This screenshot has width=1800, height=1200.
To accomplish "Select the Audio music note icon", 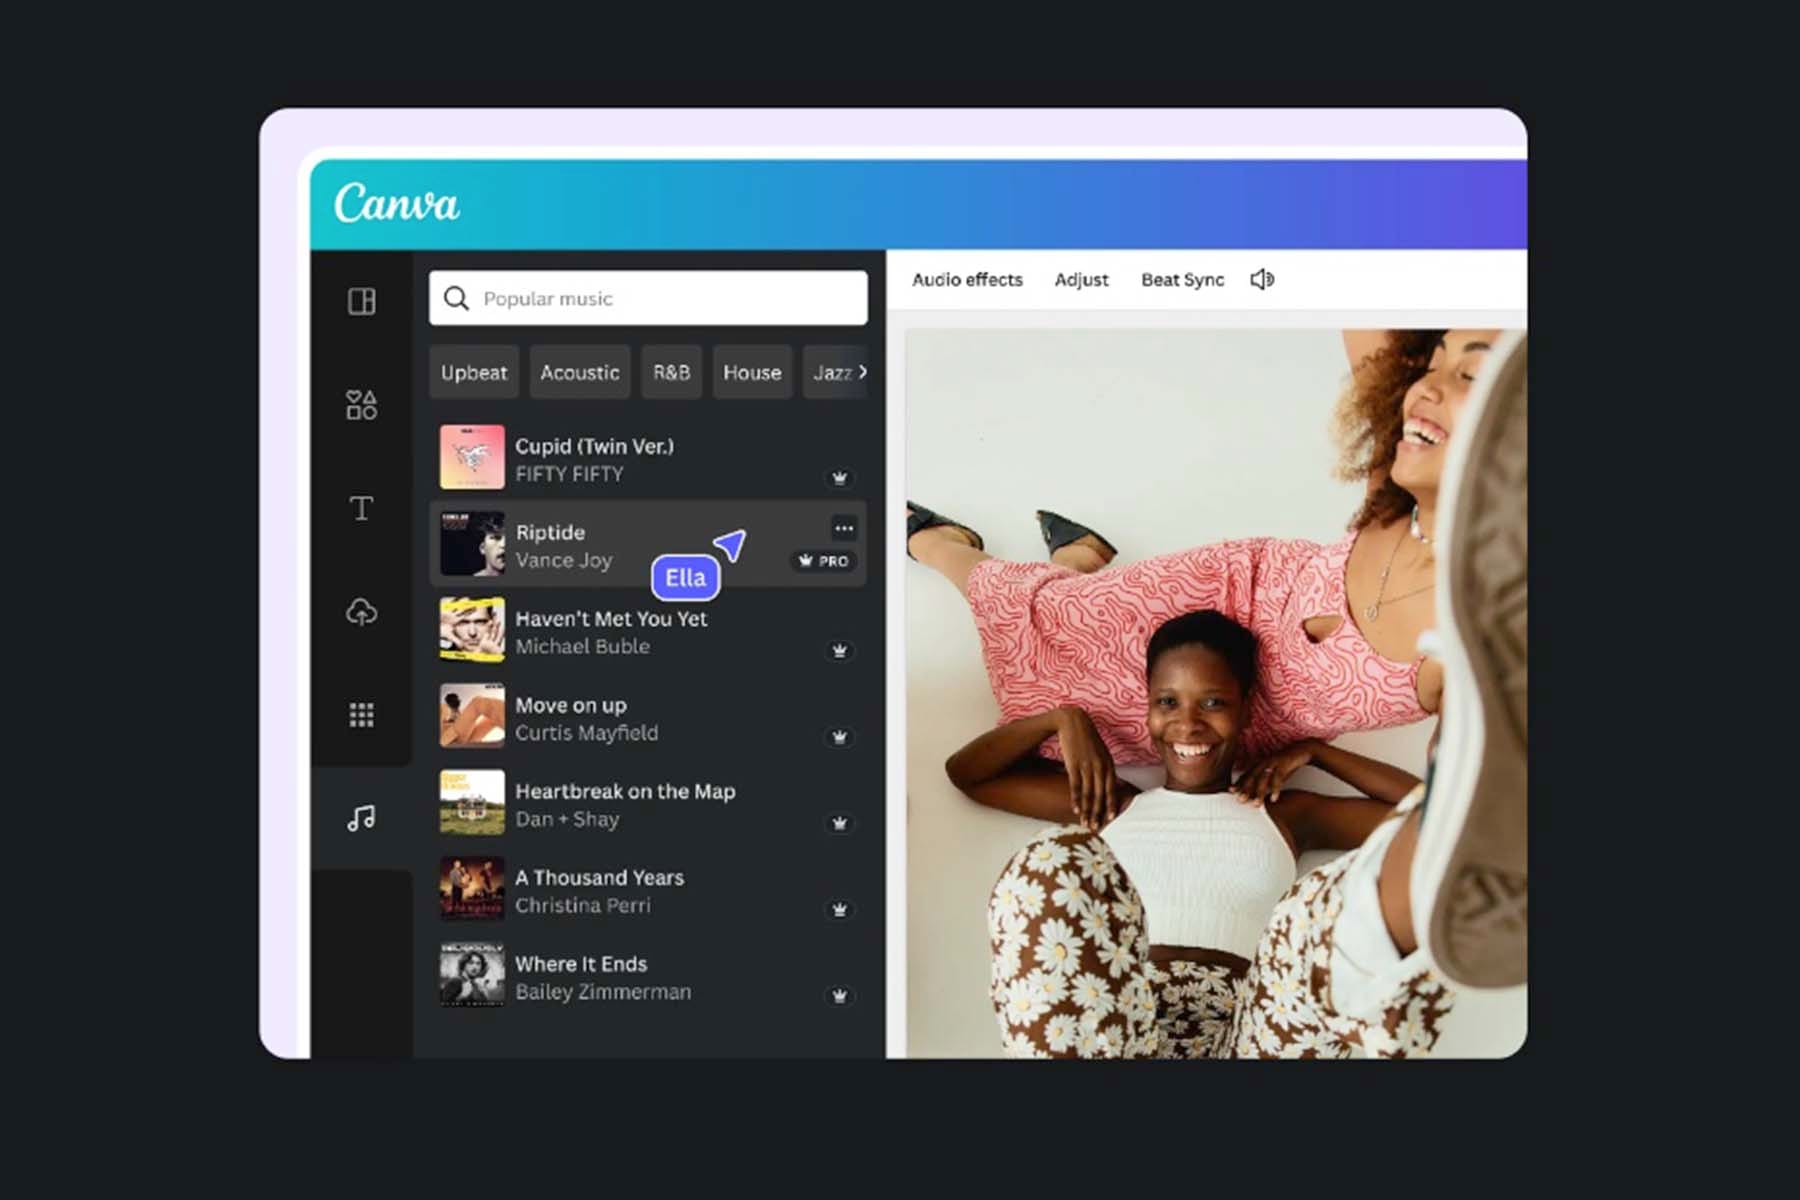I will pyautogui.click(x=361, y=818).
